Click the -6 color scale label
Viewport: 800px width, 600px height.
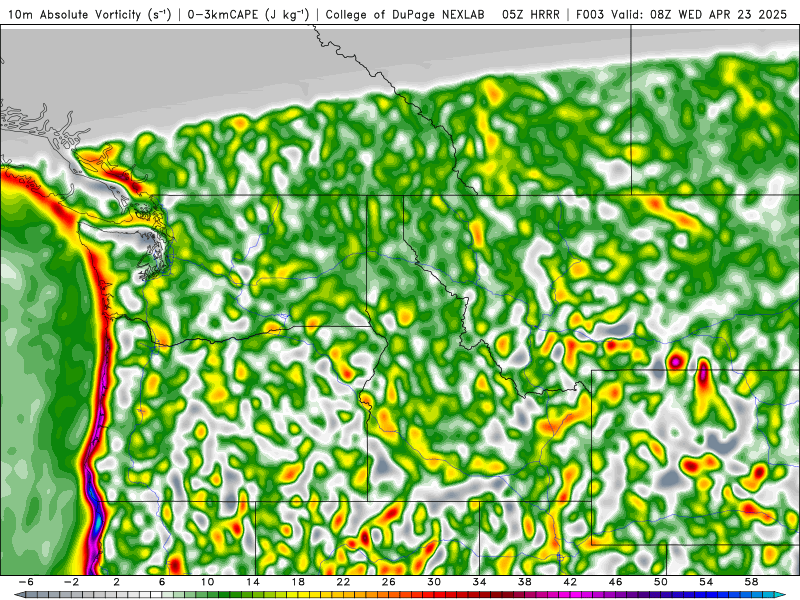tap(26, 582)
